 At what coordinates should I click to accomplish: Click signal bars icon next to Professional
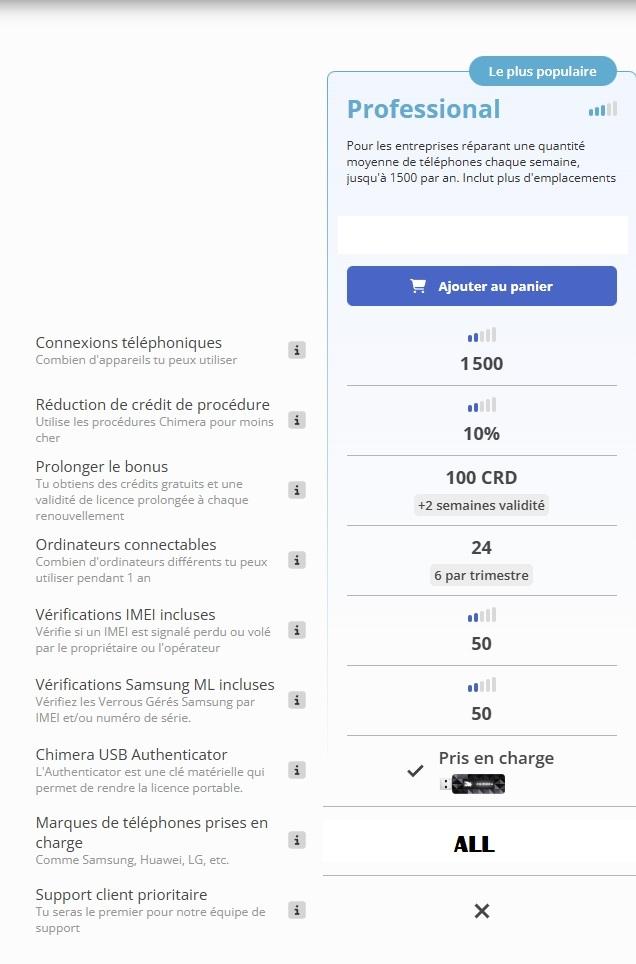(x=603, y=109)
